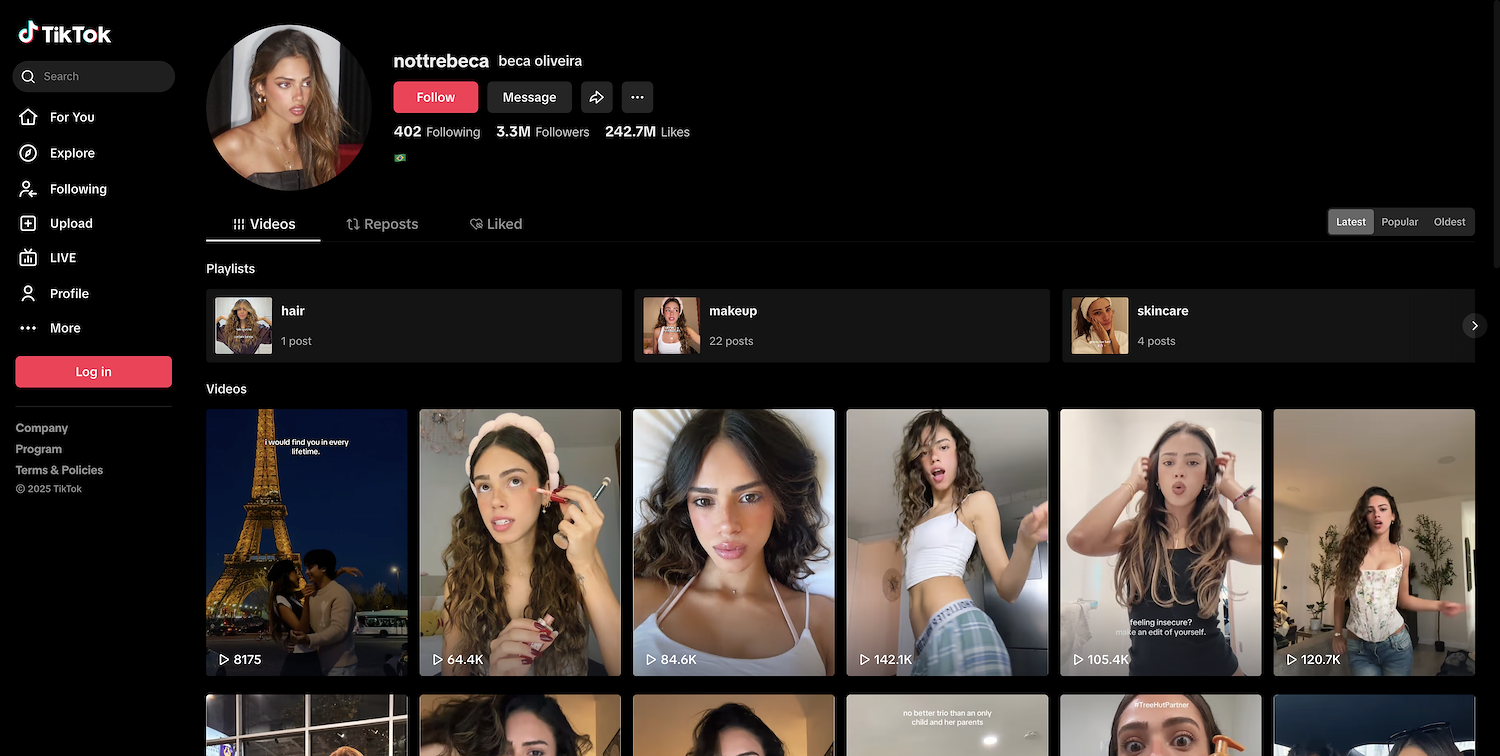This screenshot has height=756, width=1500.
Task: Click the play icon beside 142.1K
Action: coord(864,660)
